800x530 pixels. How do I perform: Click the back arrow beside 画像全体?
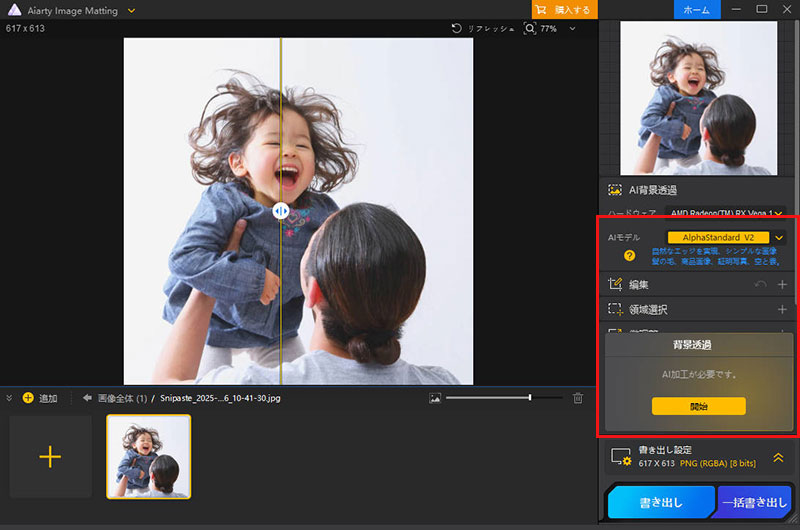pyautogui.click(x=87, y=398)
